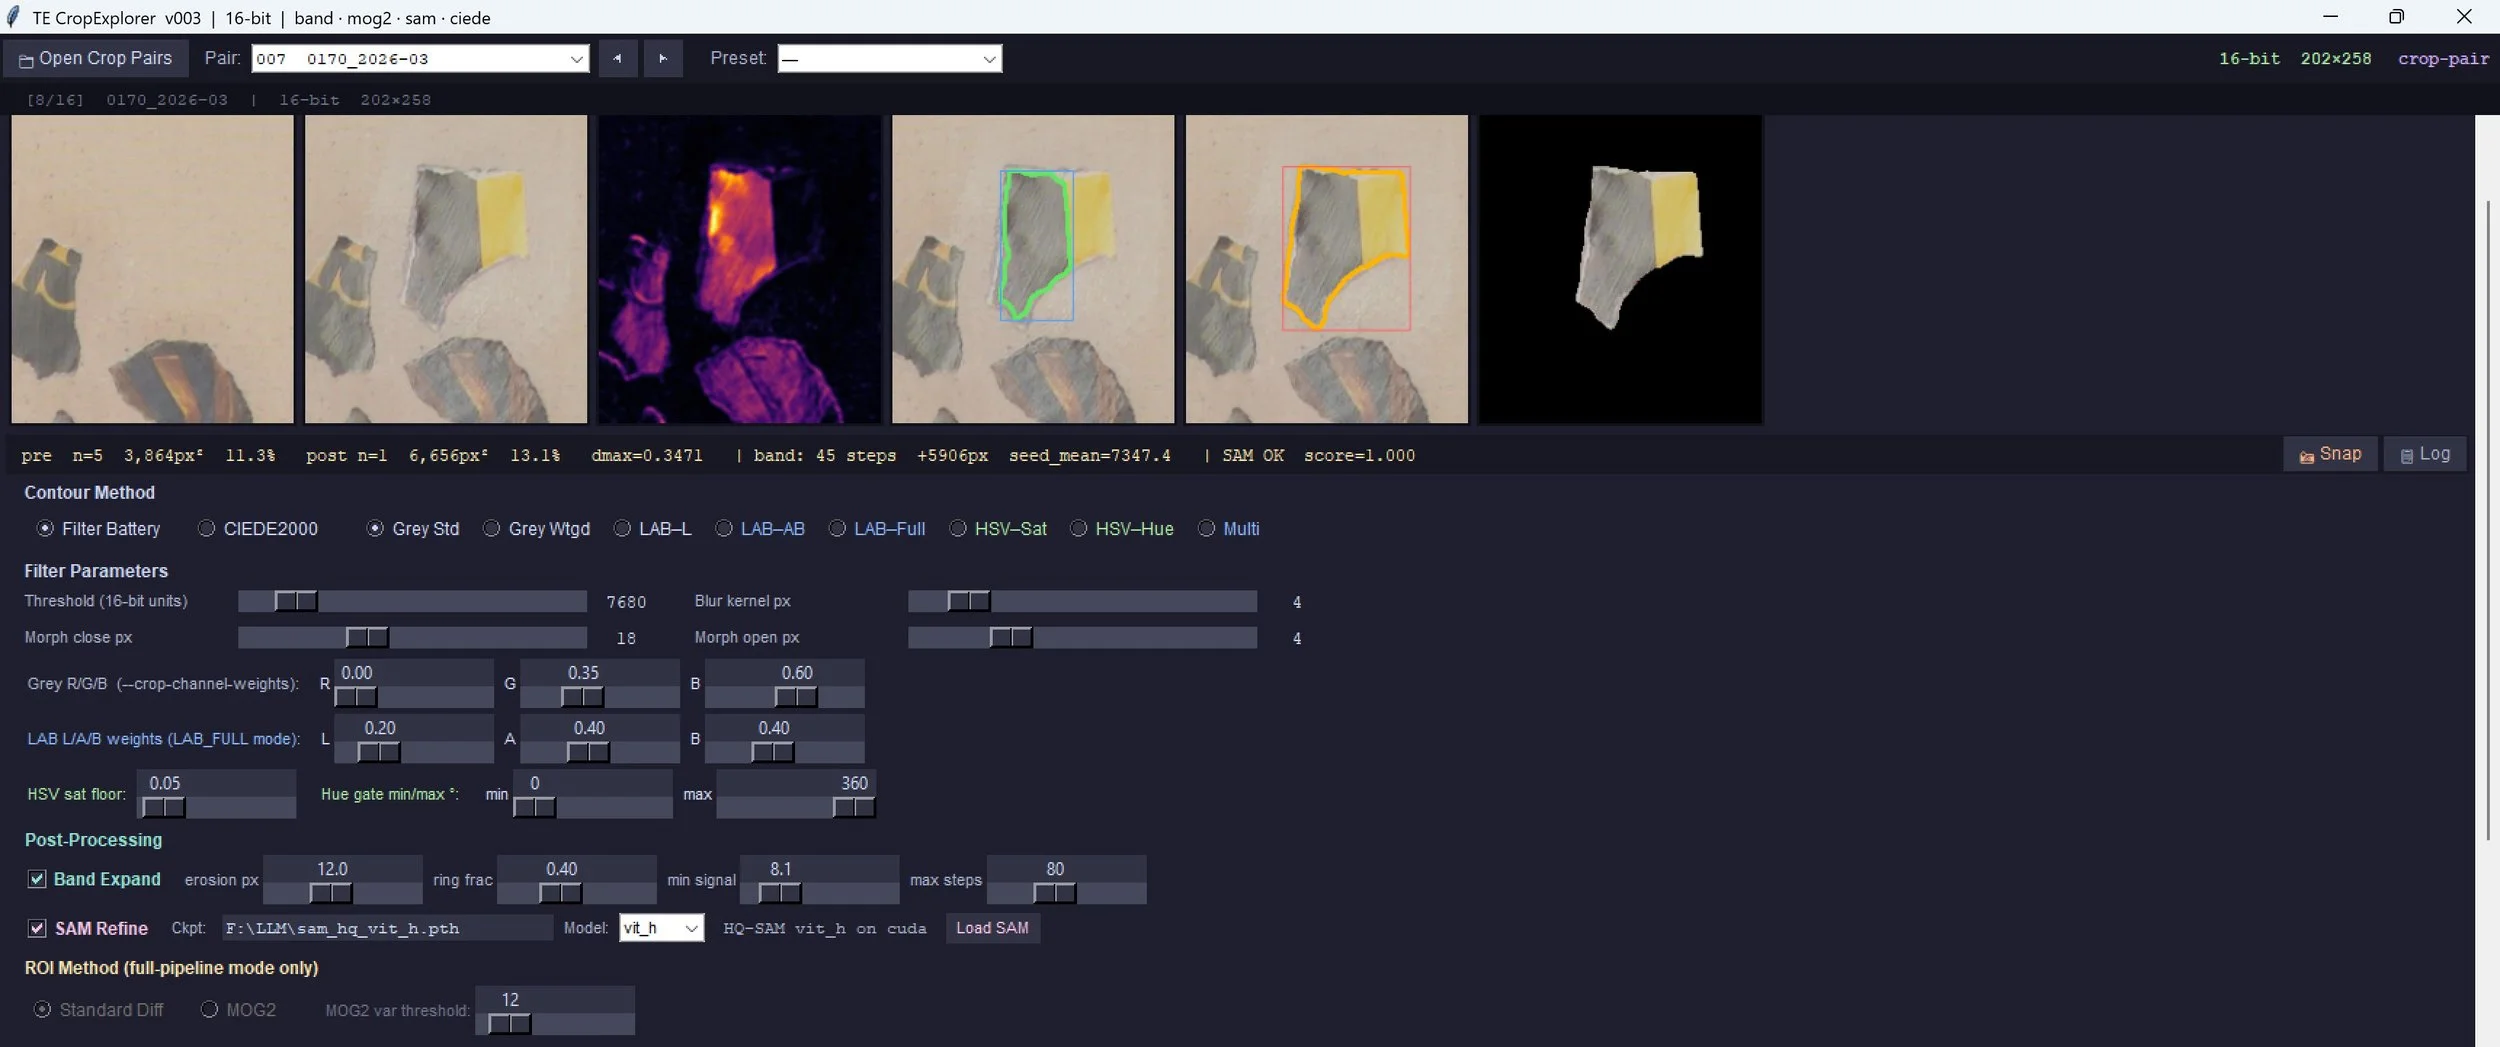Click the orange contour thumbnail
The height and width of the screenshot is (1047, 2500).
point(1327,269)
